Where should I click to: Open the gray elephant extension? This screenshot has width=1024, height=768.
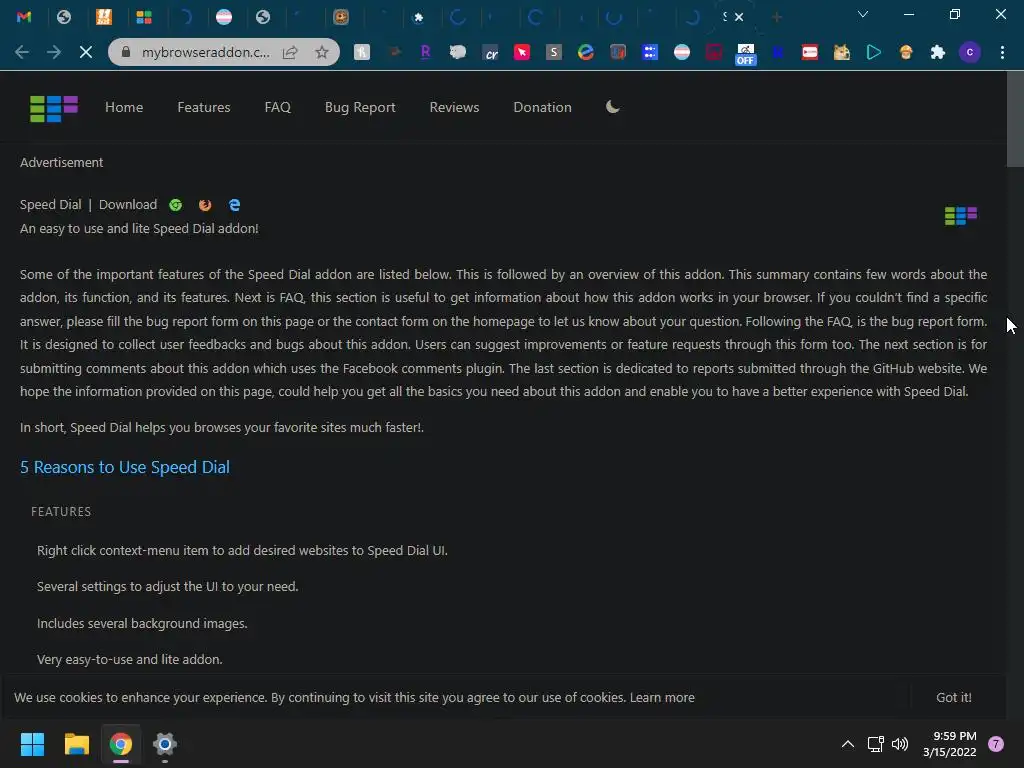458,52
